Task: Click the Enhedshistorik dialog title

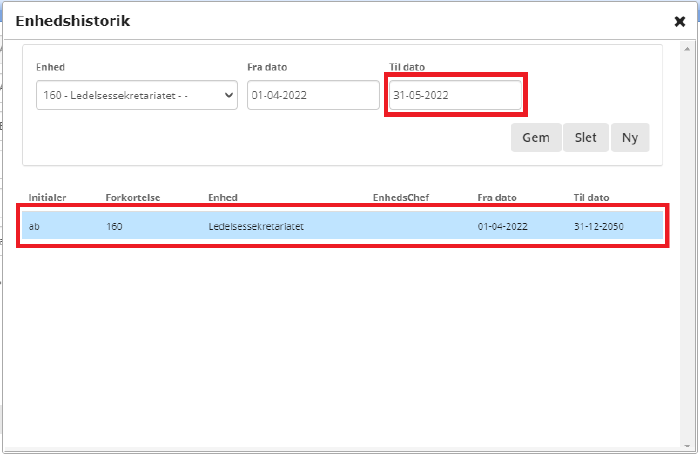Action: 72,21
